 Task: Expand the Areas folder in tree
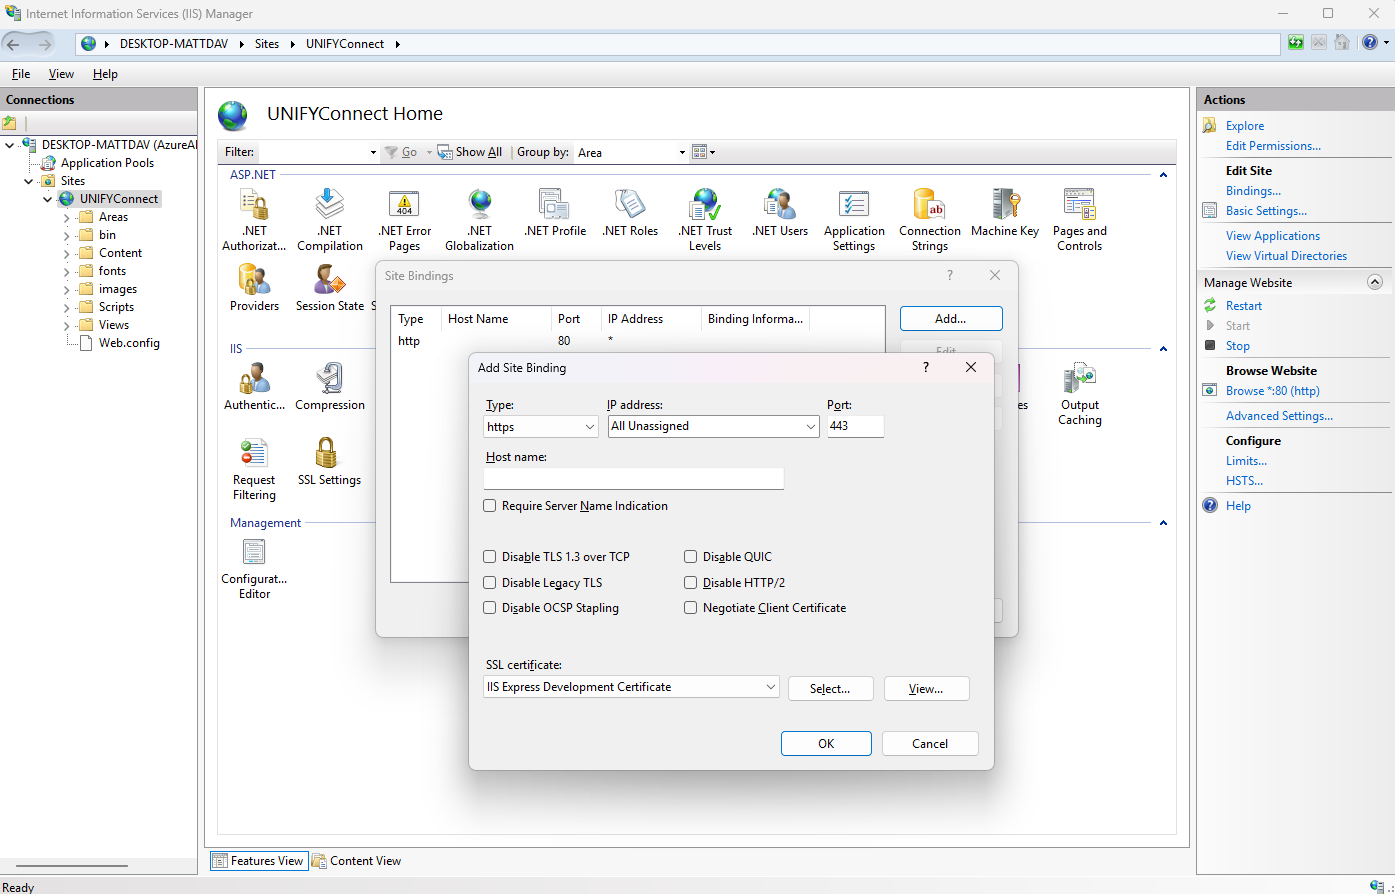pyautogui.click(x=67, y=217)
